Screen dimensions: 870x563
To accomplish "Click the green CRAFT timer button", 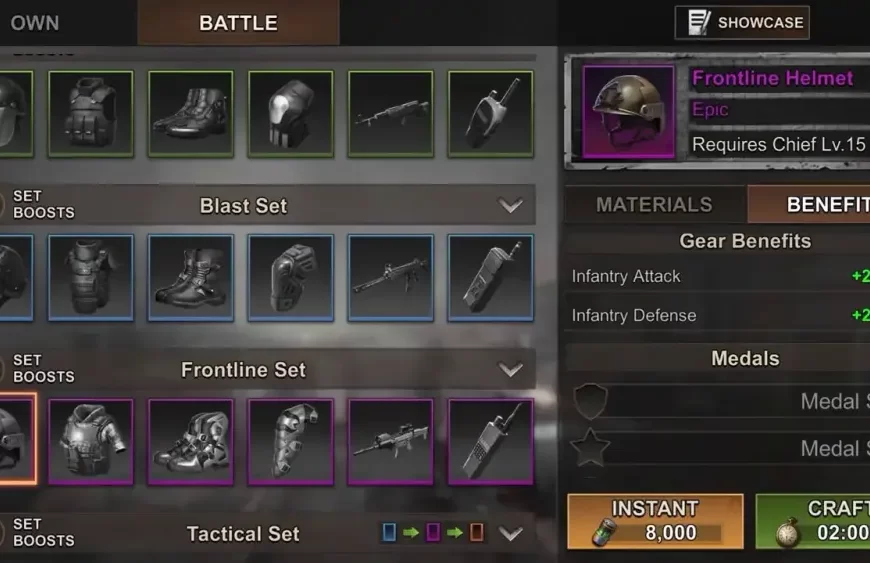I will [813, 521].
